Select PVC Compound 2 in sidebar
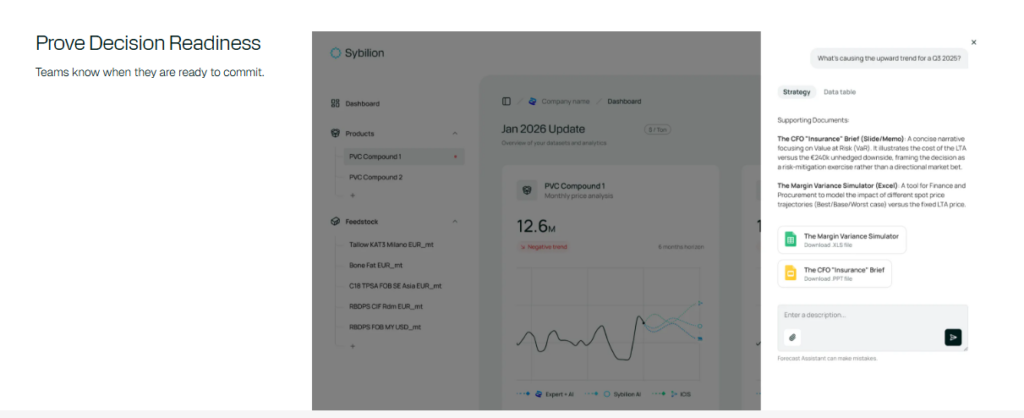 click(375, 177)
